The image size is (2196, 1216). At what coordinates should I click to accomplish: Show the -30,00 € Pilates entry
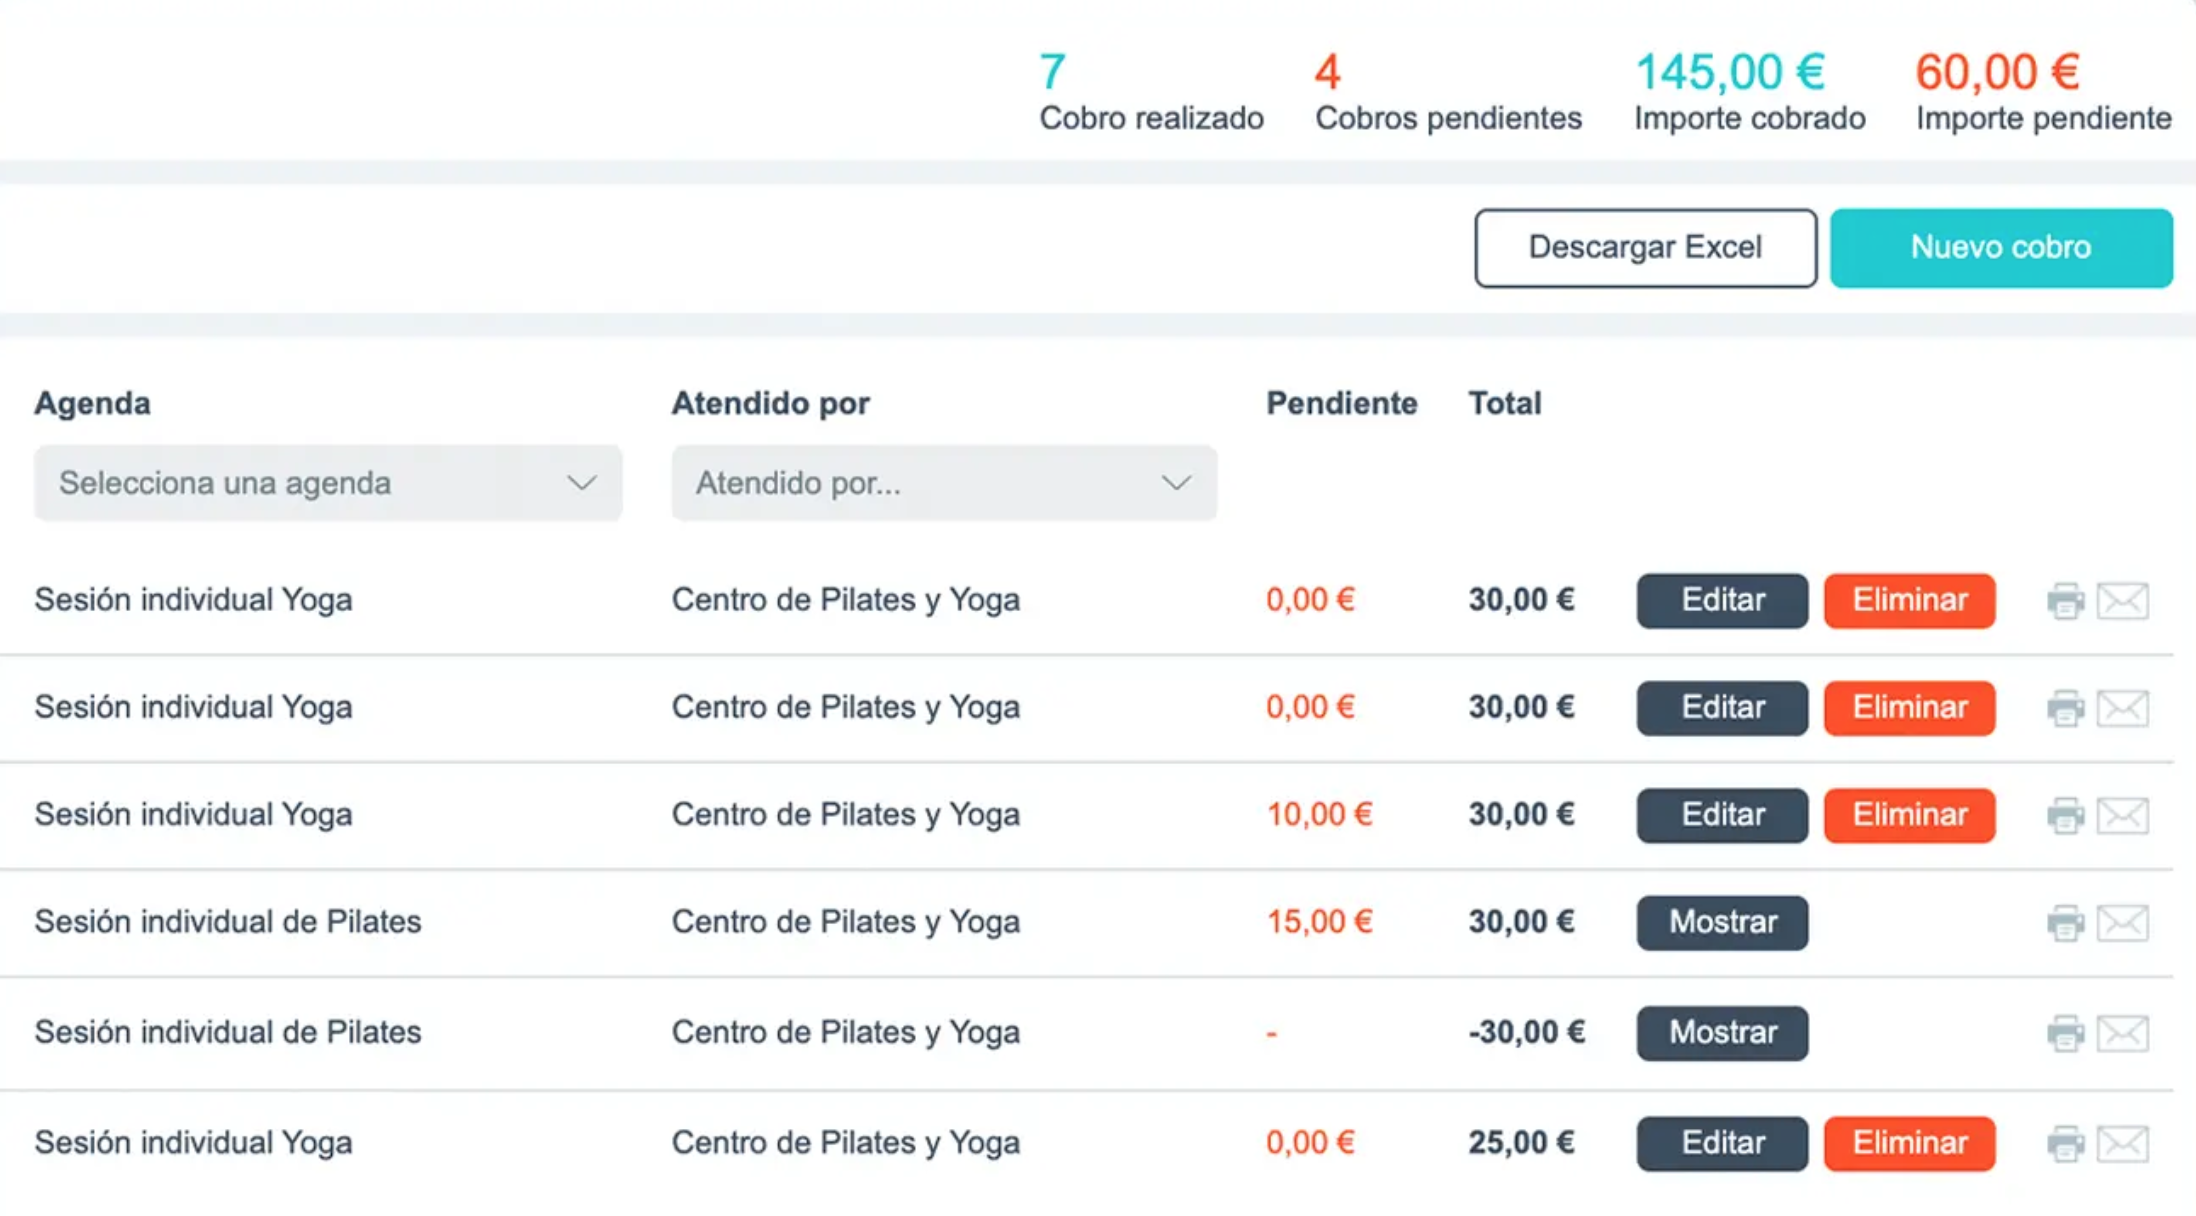(x=1722, y=1033)
